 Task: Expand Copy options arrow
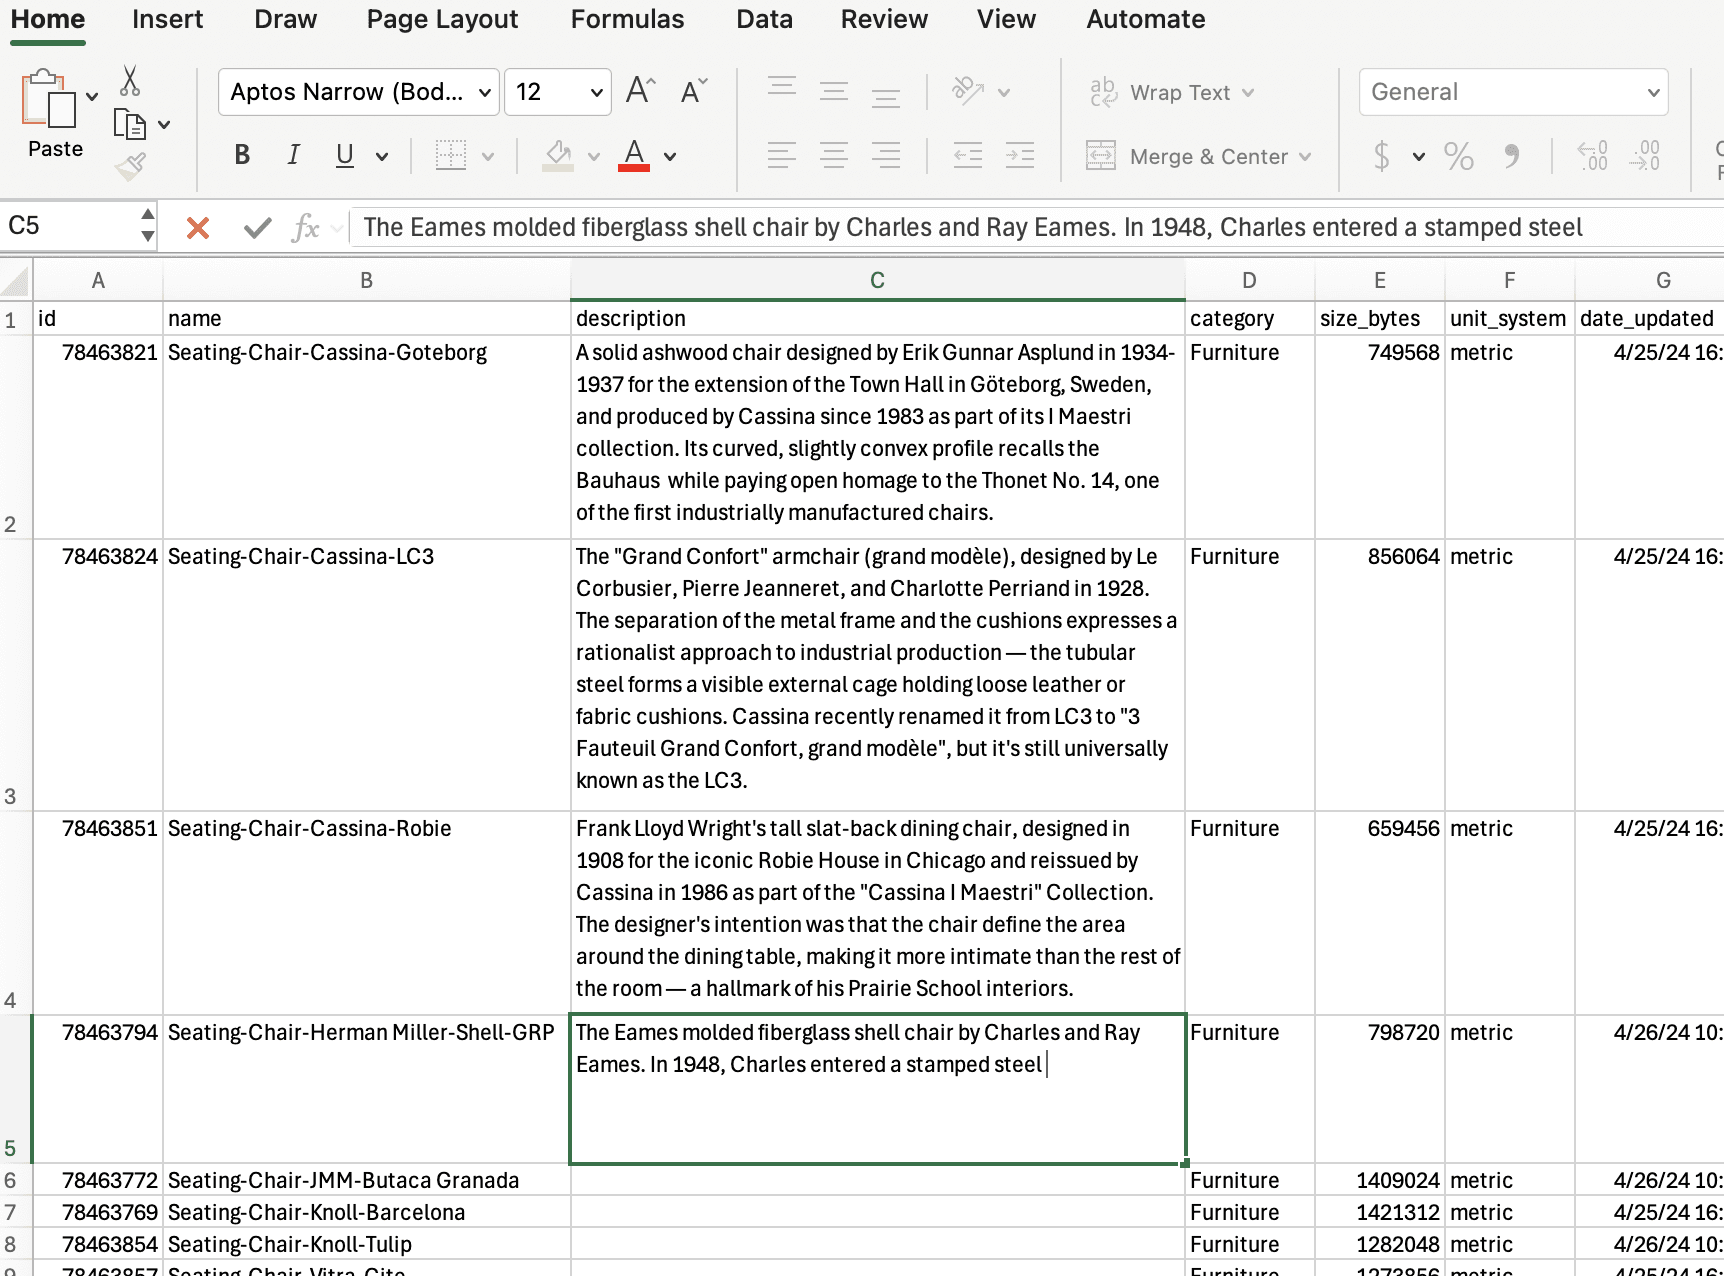point(164,125)
